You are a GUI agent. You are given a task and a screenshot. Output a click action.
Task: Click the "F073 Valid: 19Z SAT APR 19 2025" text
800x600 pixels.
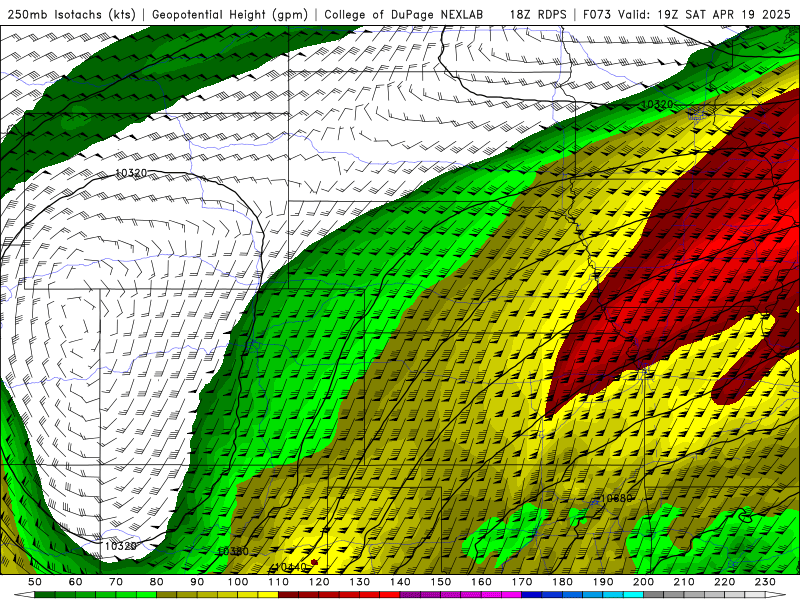[x=687, y=14]
